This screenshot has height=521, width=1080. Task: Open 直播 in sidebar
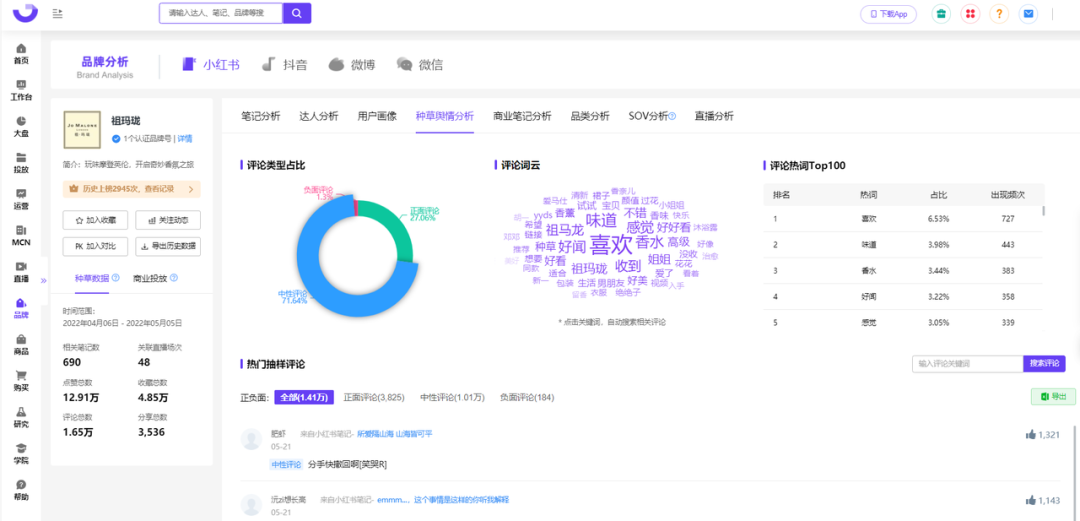(21, 272)
